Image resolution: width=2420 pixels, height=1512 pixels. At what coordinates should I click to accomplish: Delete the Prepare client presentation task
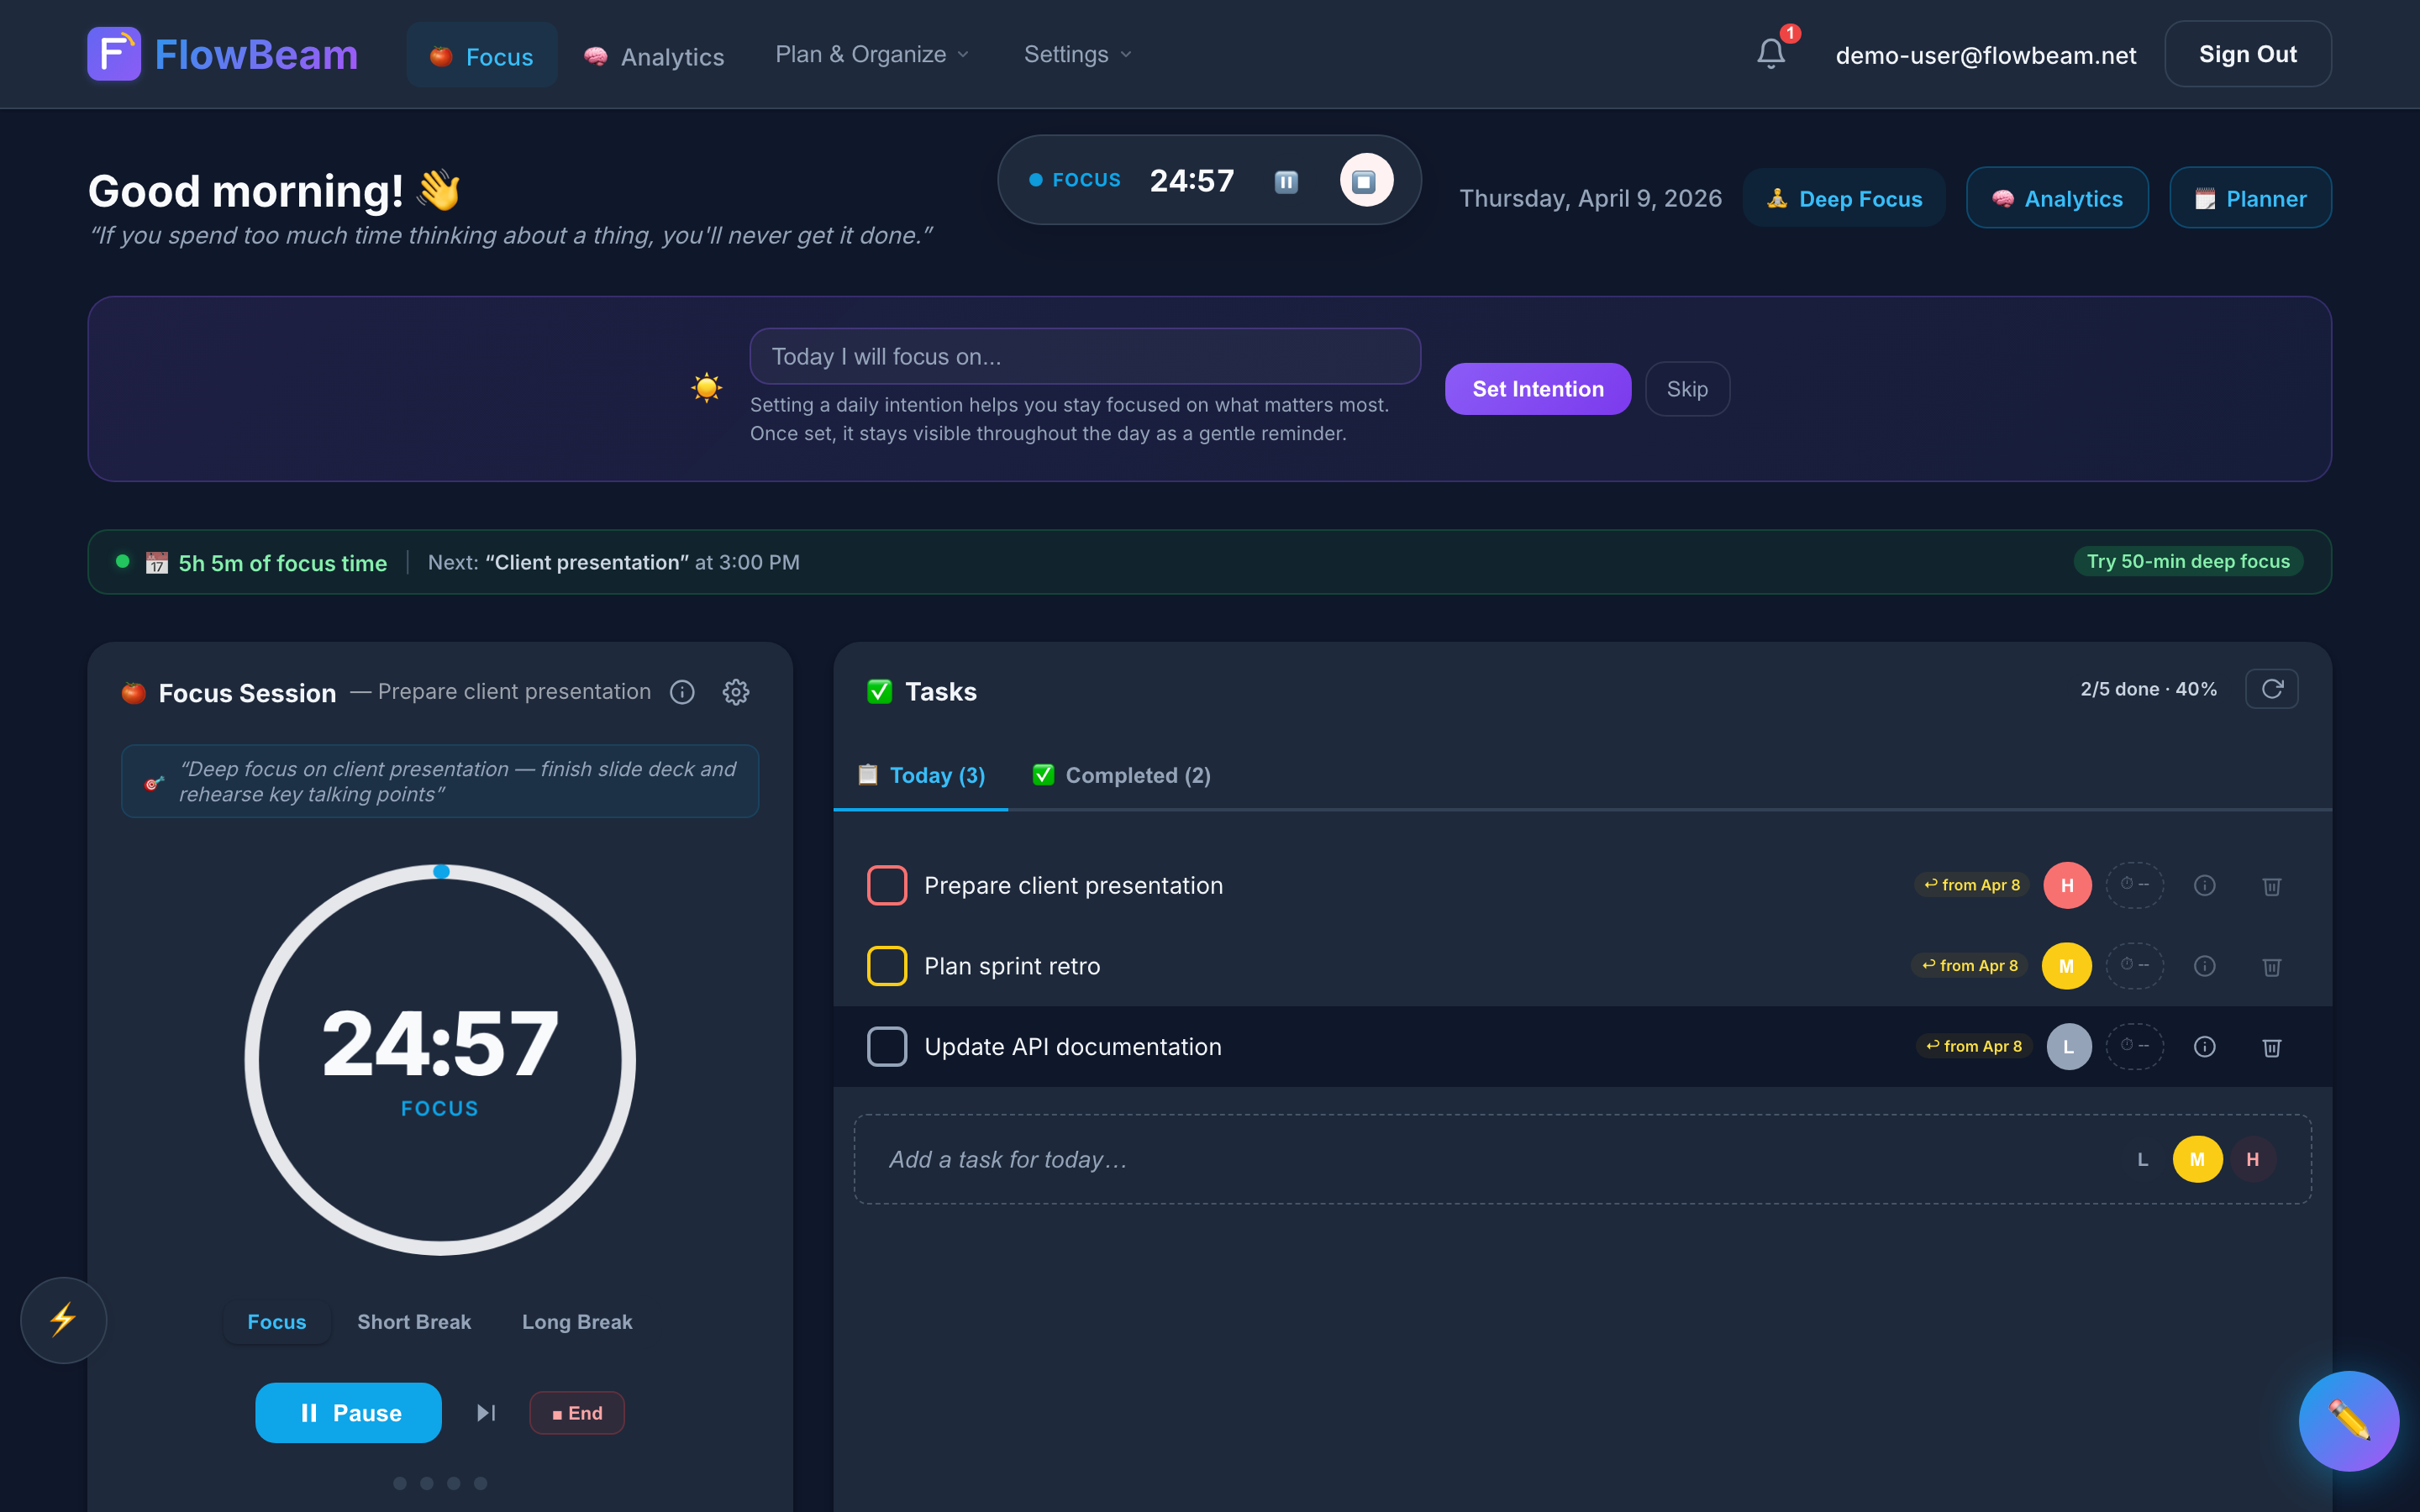pos(2271,886)
